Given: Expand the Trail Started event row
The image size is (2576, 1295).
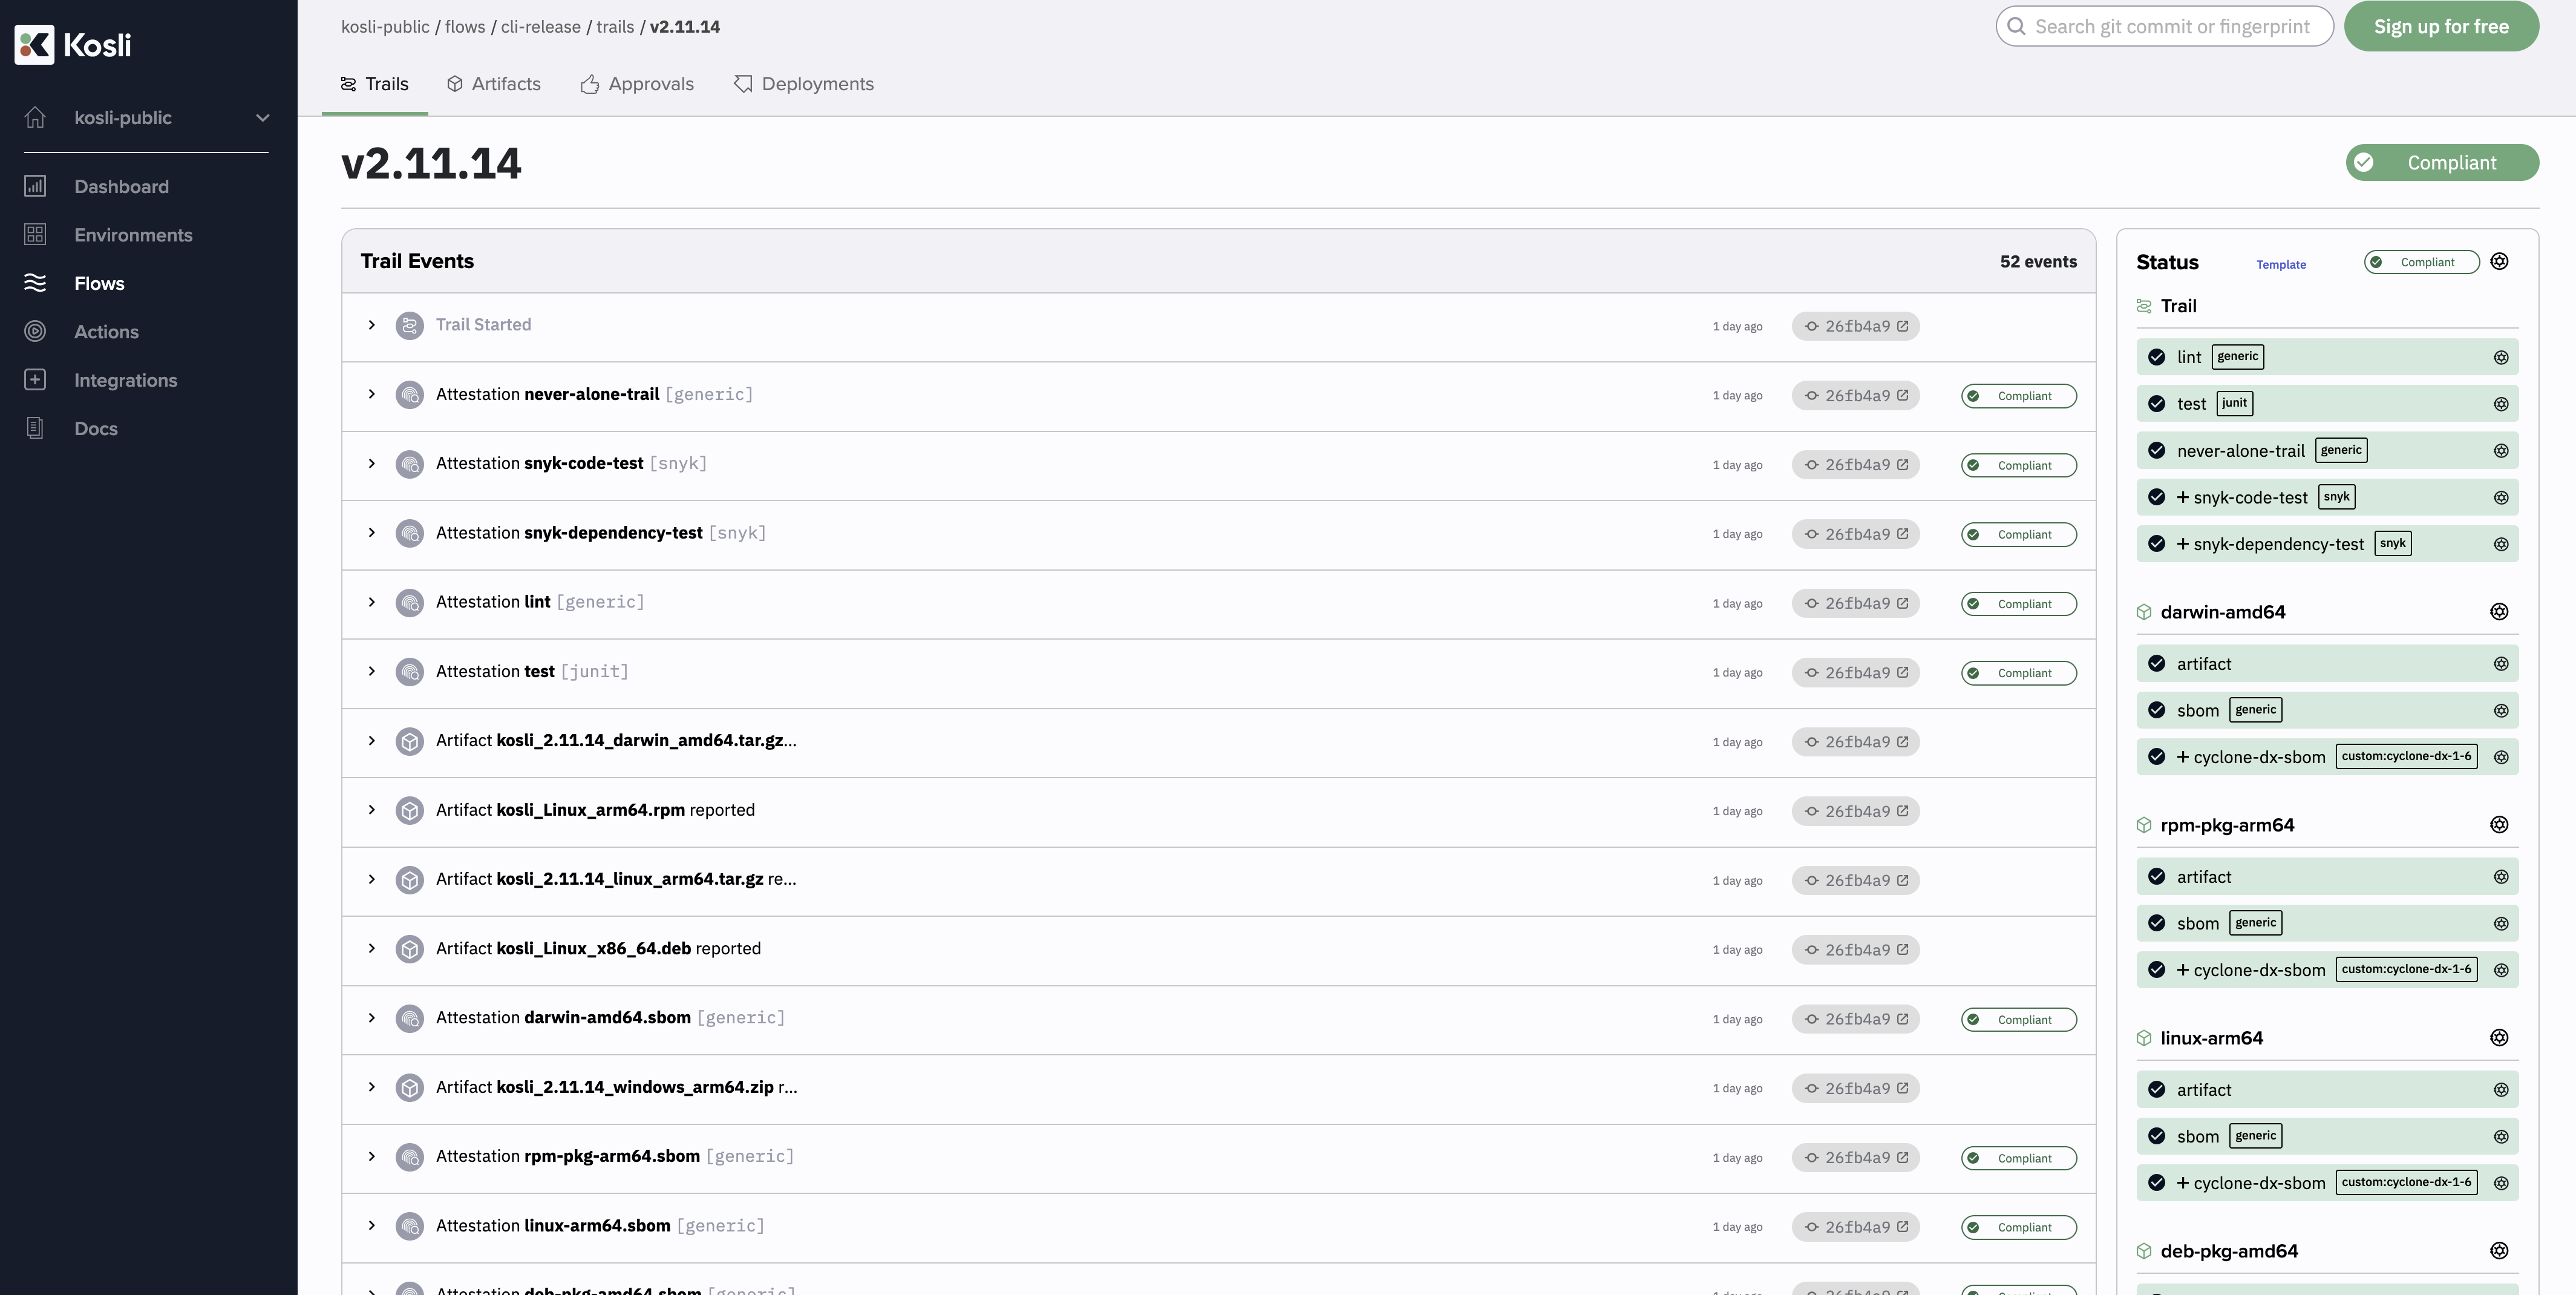Looking at the screenshot, I should coord(371,325).
